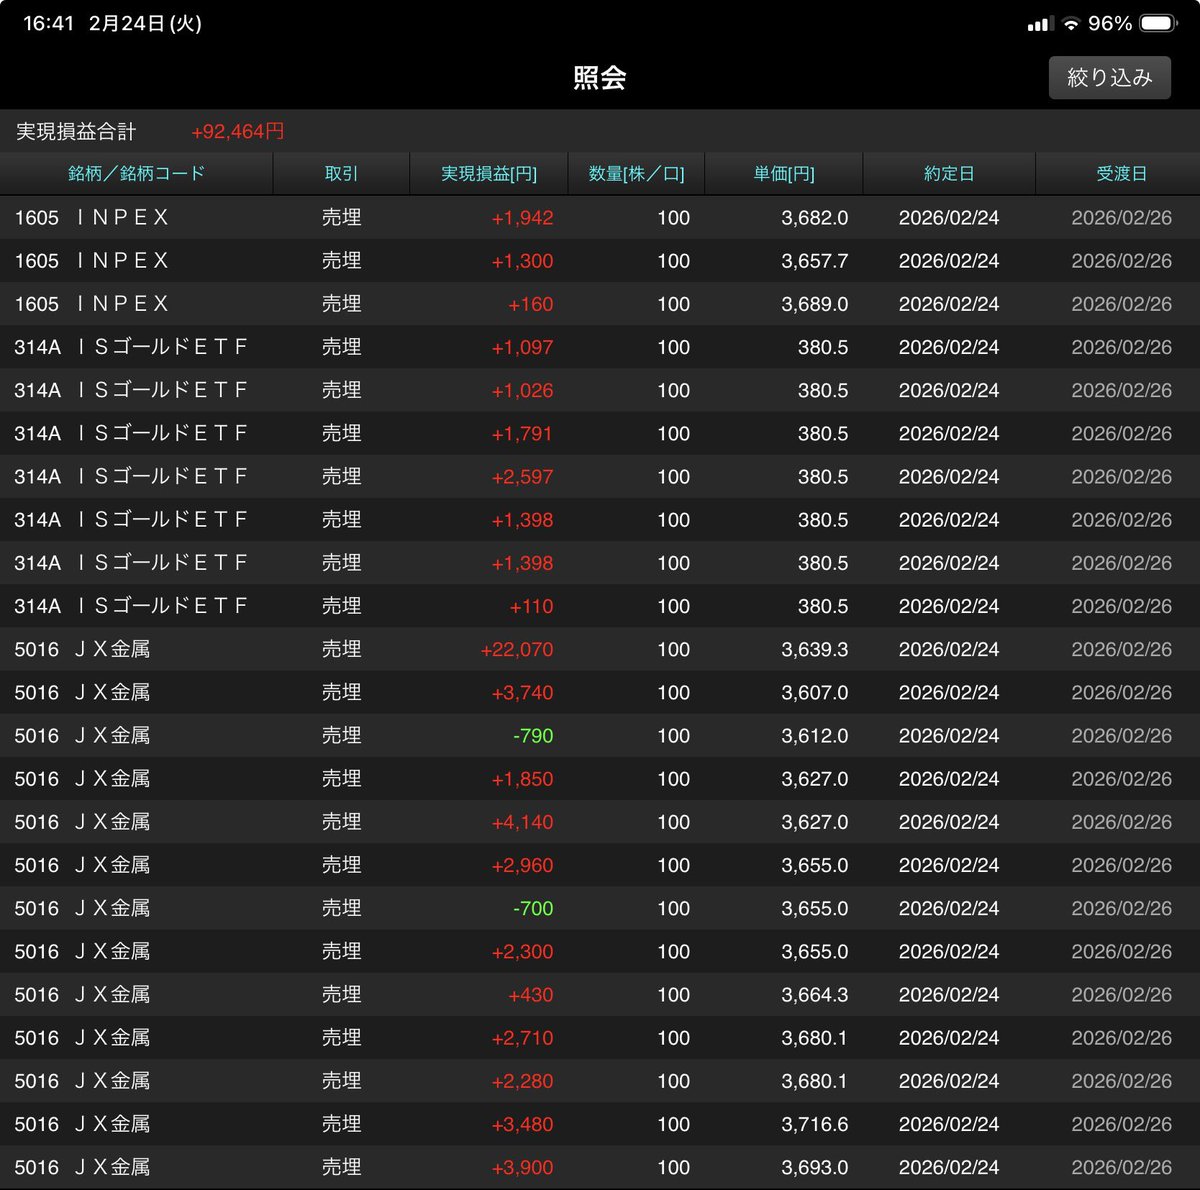Select the 実現損益[円] column header
1200x1190 pixels.
click(x=489, y=173)
